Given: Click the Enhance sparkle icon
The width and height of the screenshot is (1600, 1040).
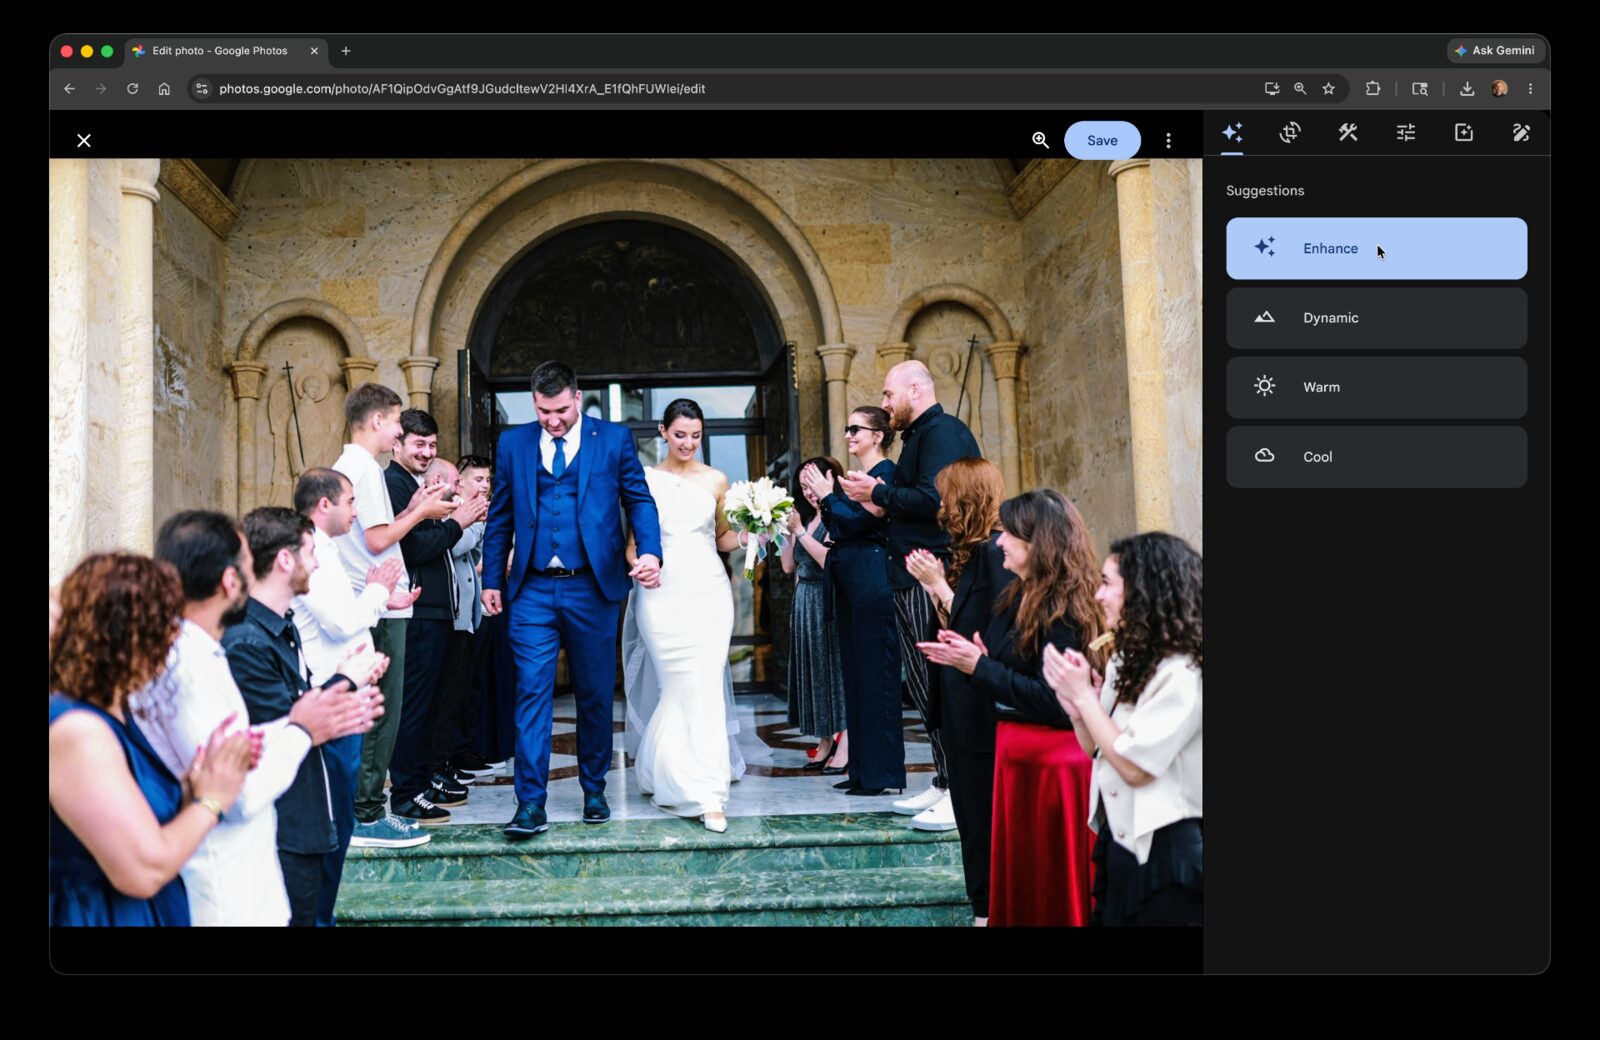Looking at the screenshot, I should coord(1265,247).
